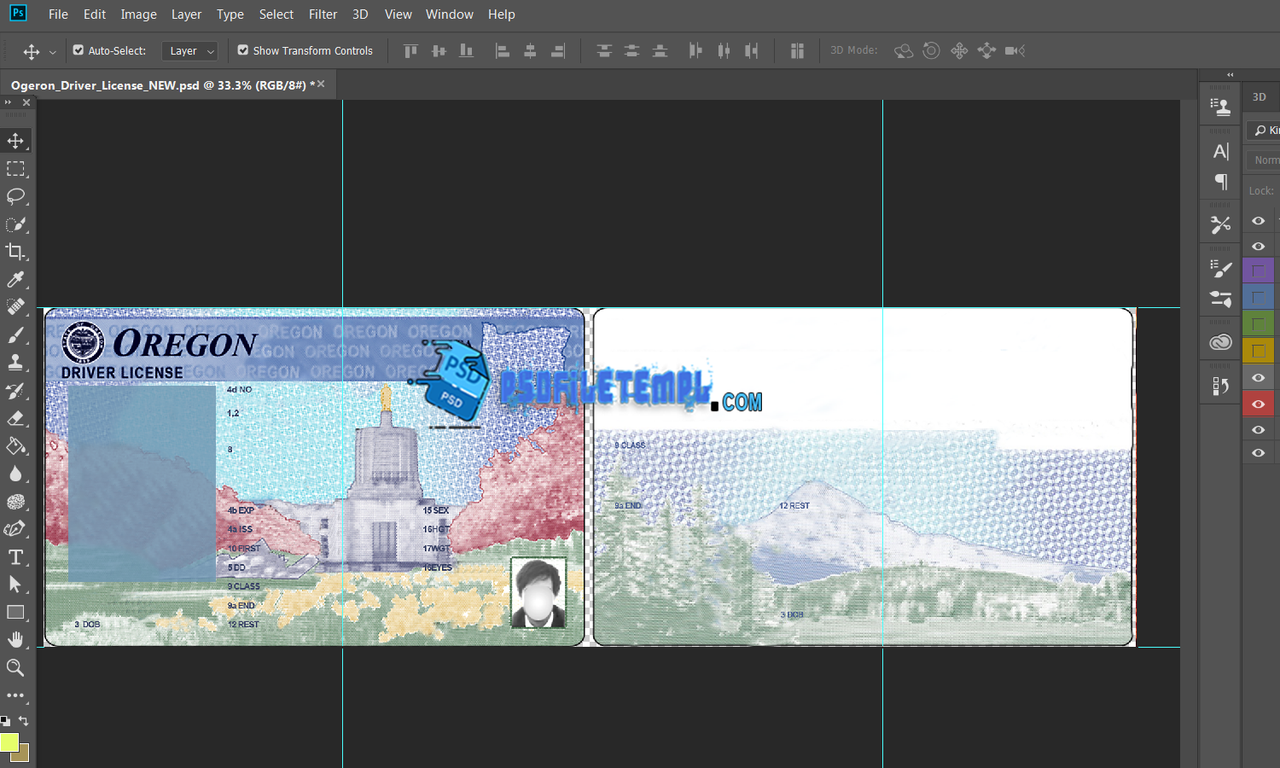The height and width of the screenshot is (768, 1280).
Task: Open the Image menu
Action: pos(138,14)
